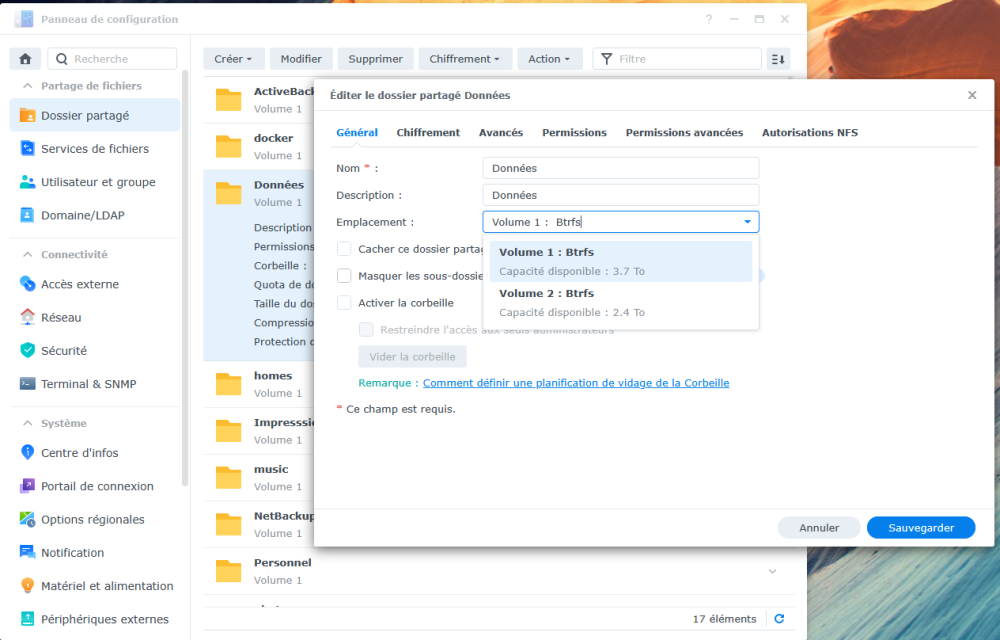Open the Corbeille scheduling help link

(x=576, y=383)
